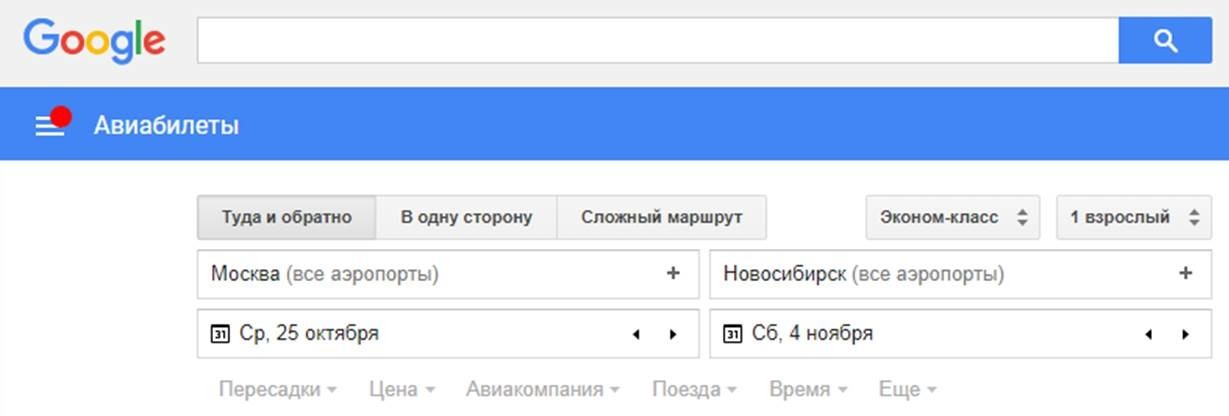The height and width of the screenshot is (416, 1229).
Task: Go to previous day for departure date
Action: pyautogui.click(x=636, y=335)
